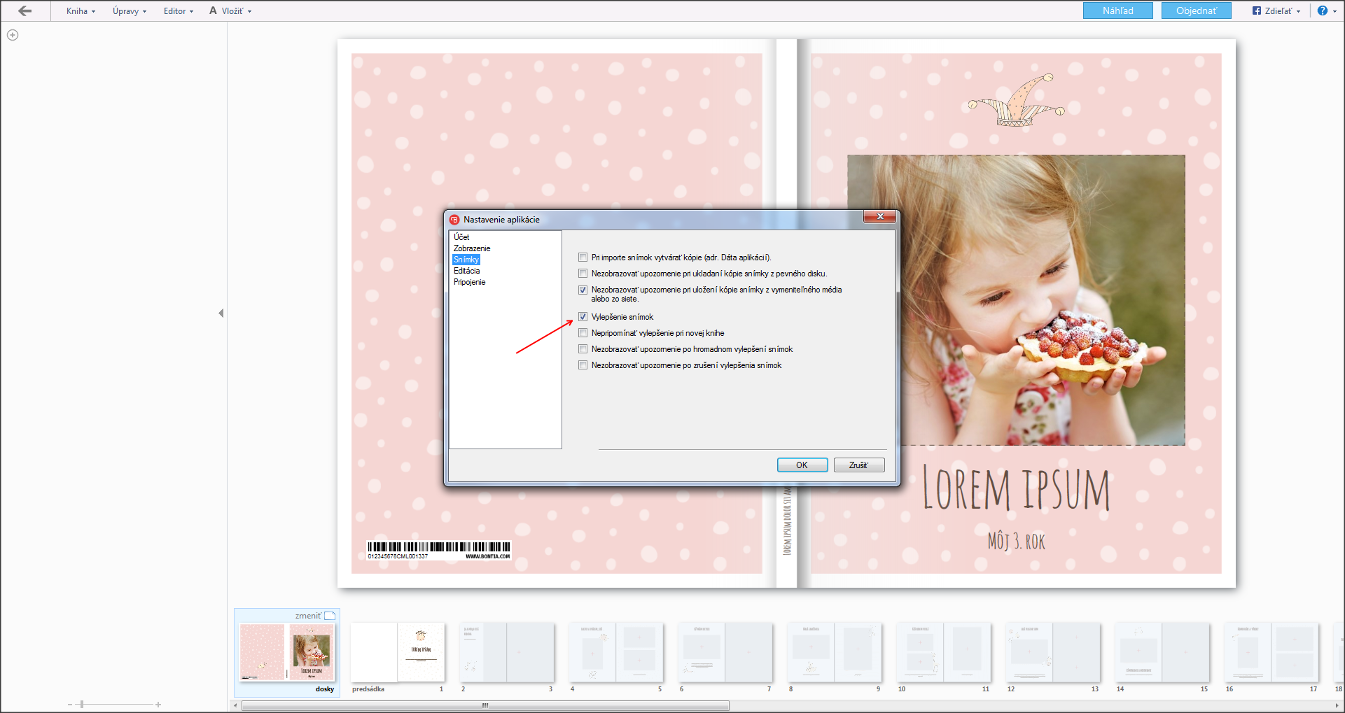Screen dimensions: 1345x713
Task: Check Nepripomínať vylepšenie pri novej knihe
Action: (x=583, y=333)
